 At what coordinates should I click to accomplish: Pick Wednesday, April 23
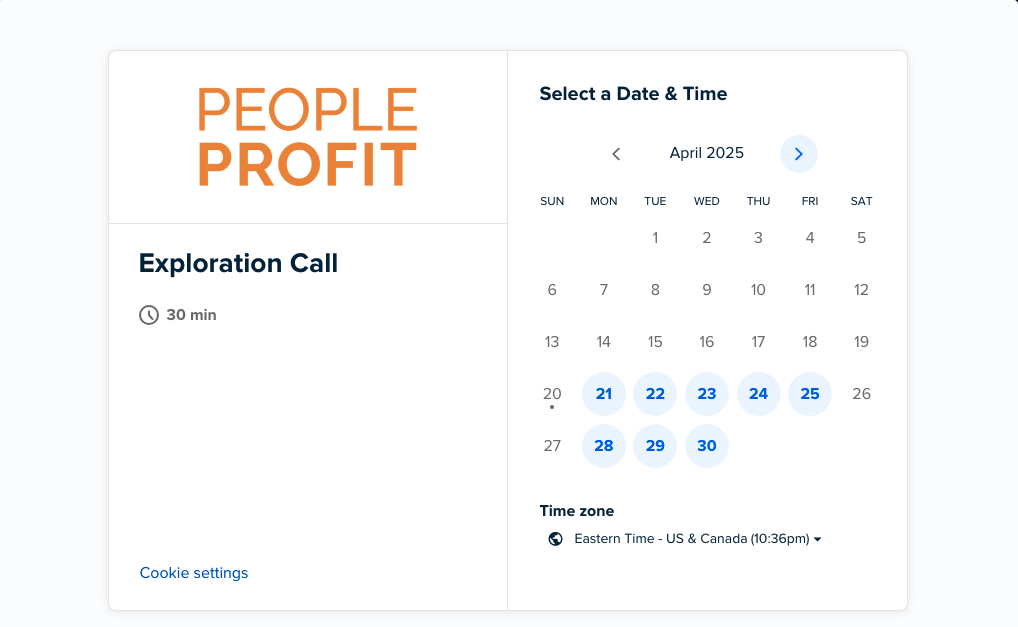pos(707,394)
